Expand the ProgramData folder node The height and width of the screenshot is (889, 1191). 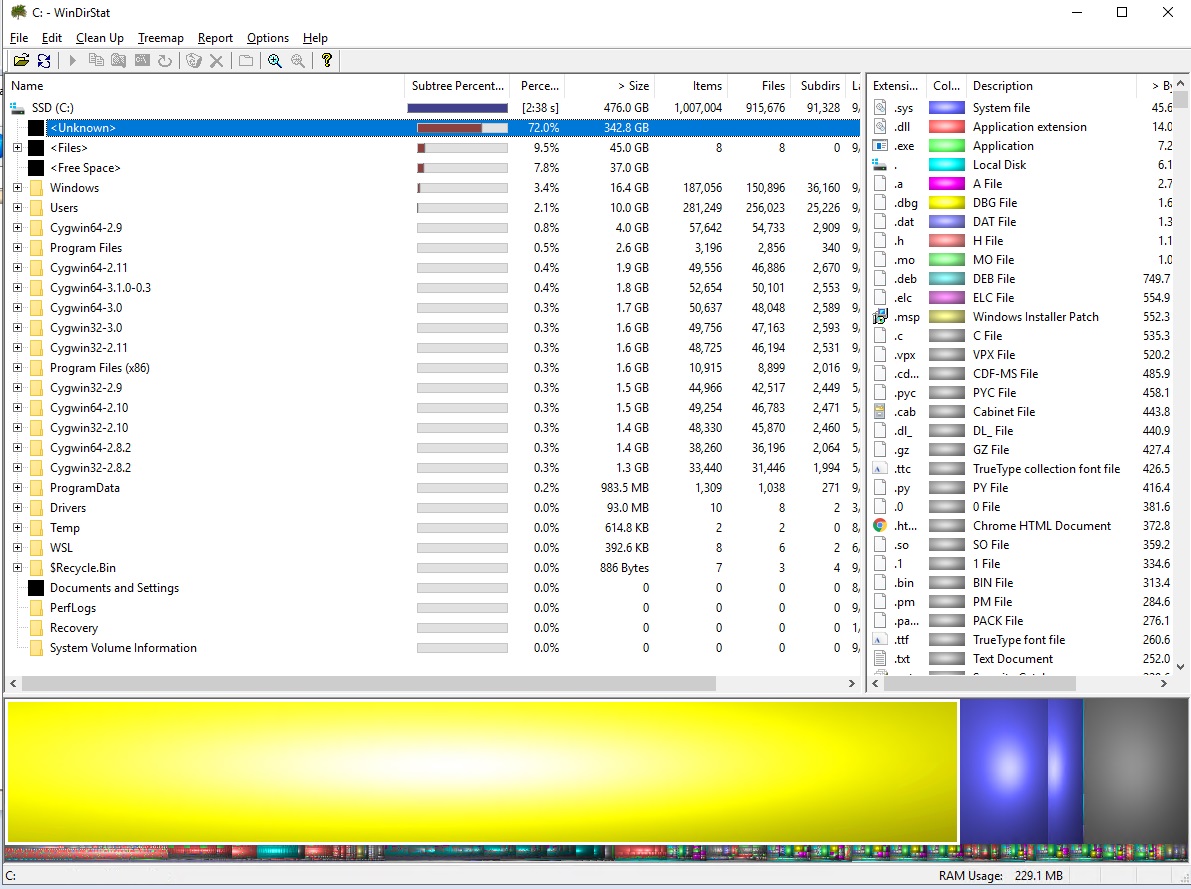coord(17,488)
